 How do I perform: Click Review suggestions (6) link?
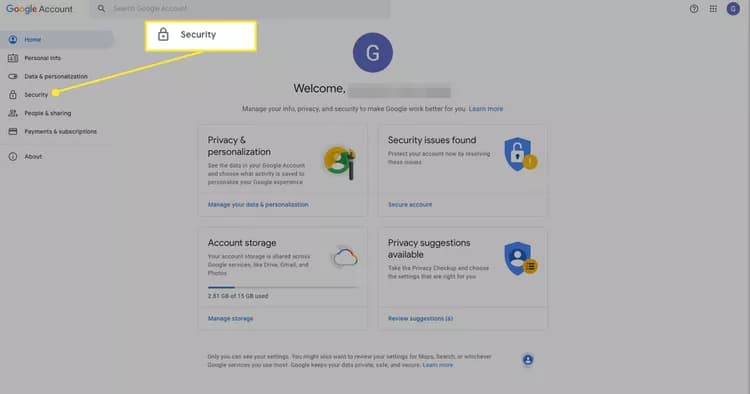[x=420, y=318]
